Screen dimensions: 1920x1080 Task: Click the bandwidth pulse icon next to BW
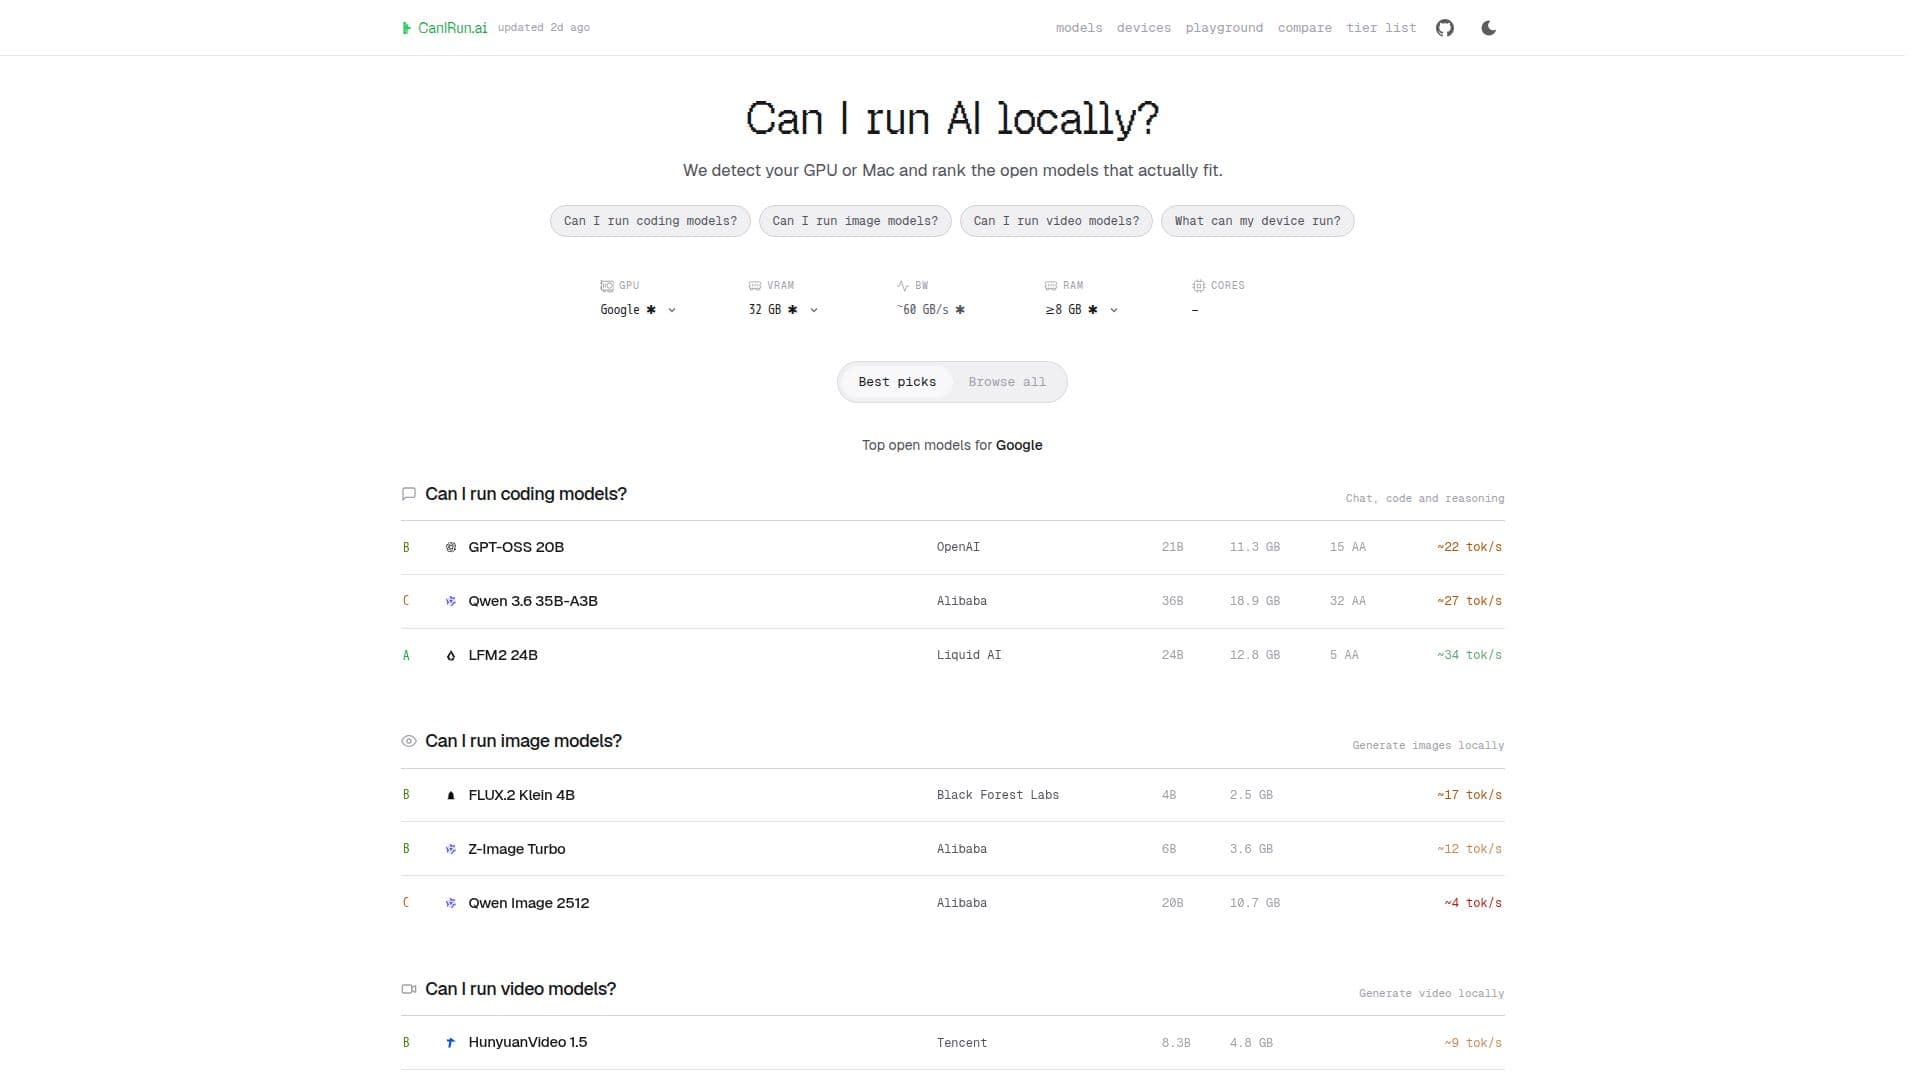click(903, 286)
